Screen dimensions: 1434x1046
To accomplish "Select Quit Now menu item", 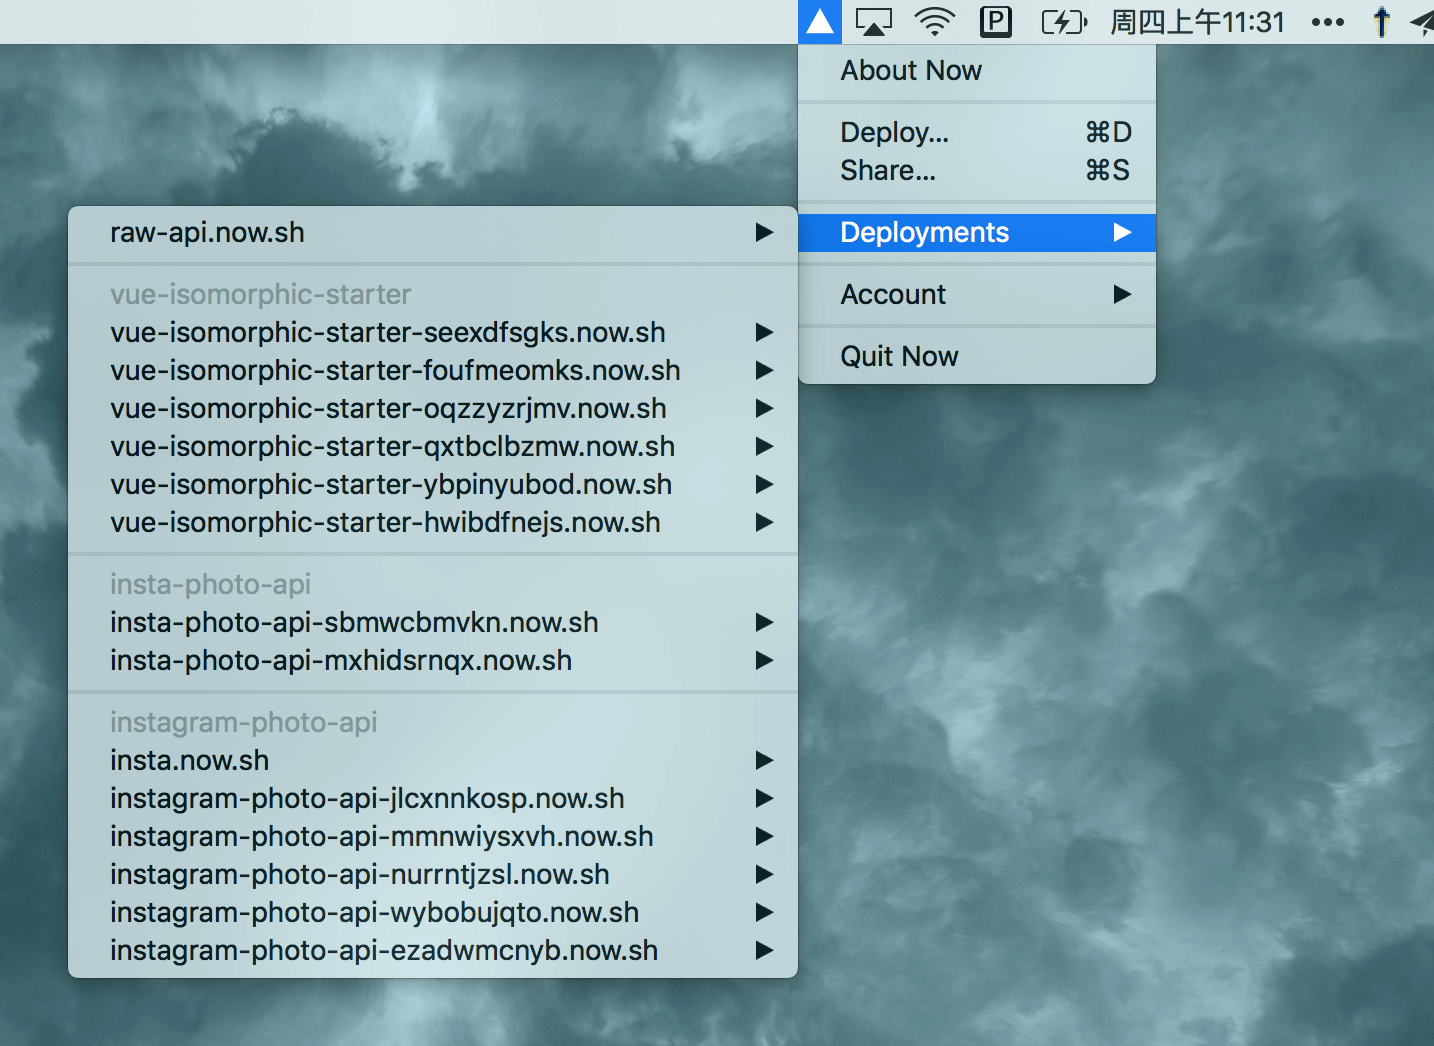I will tap(977, 357).
